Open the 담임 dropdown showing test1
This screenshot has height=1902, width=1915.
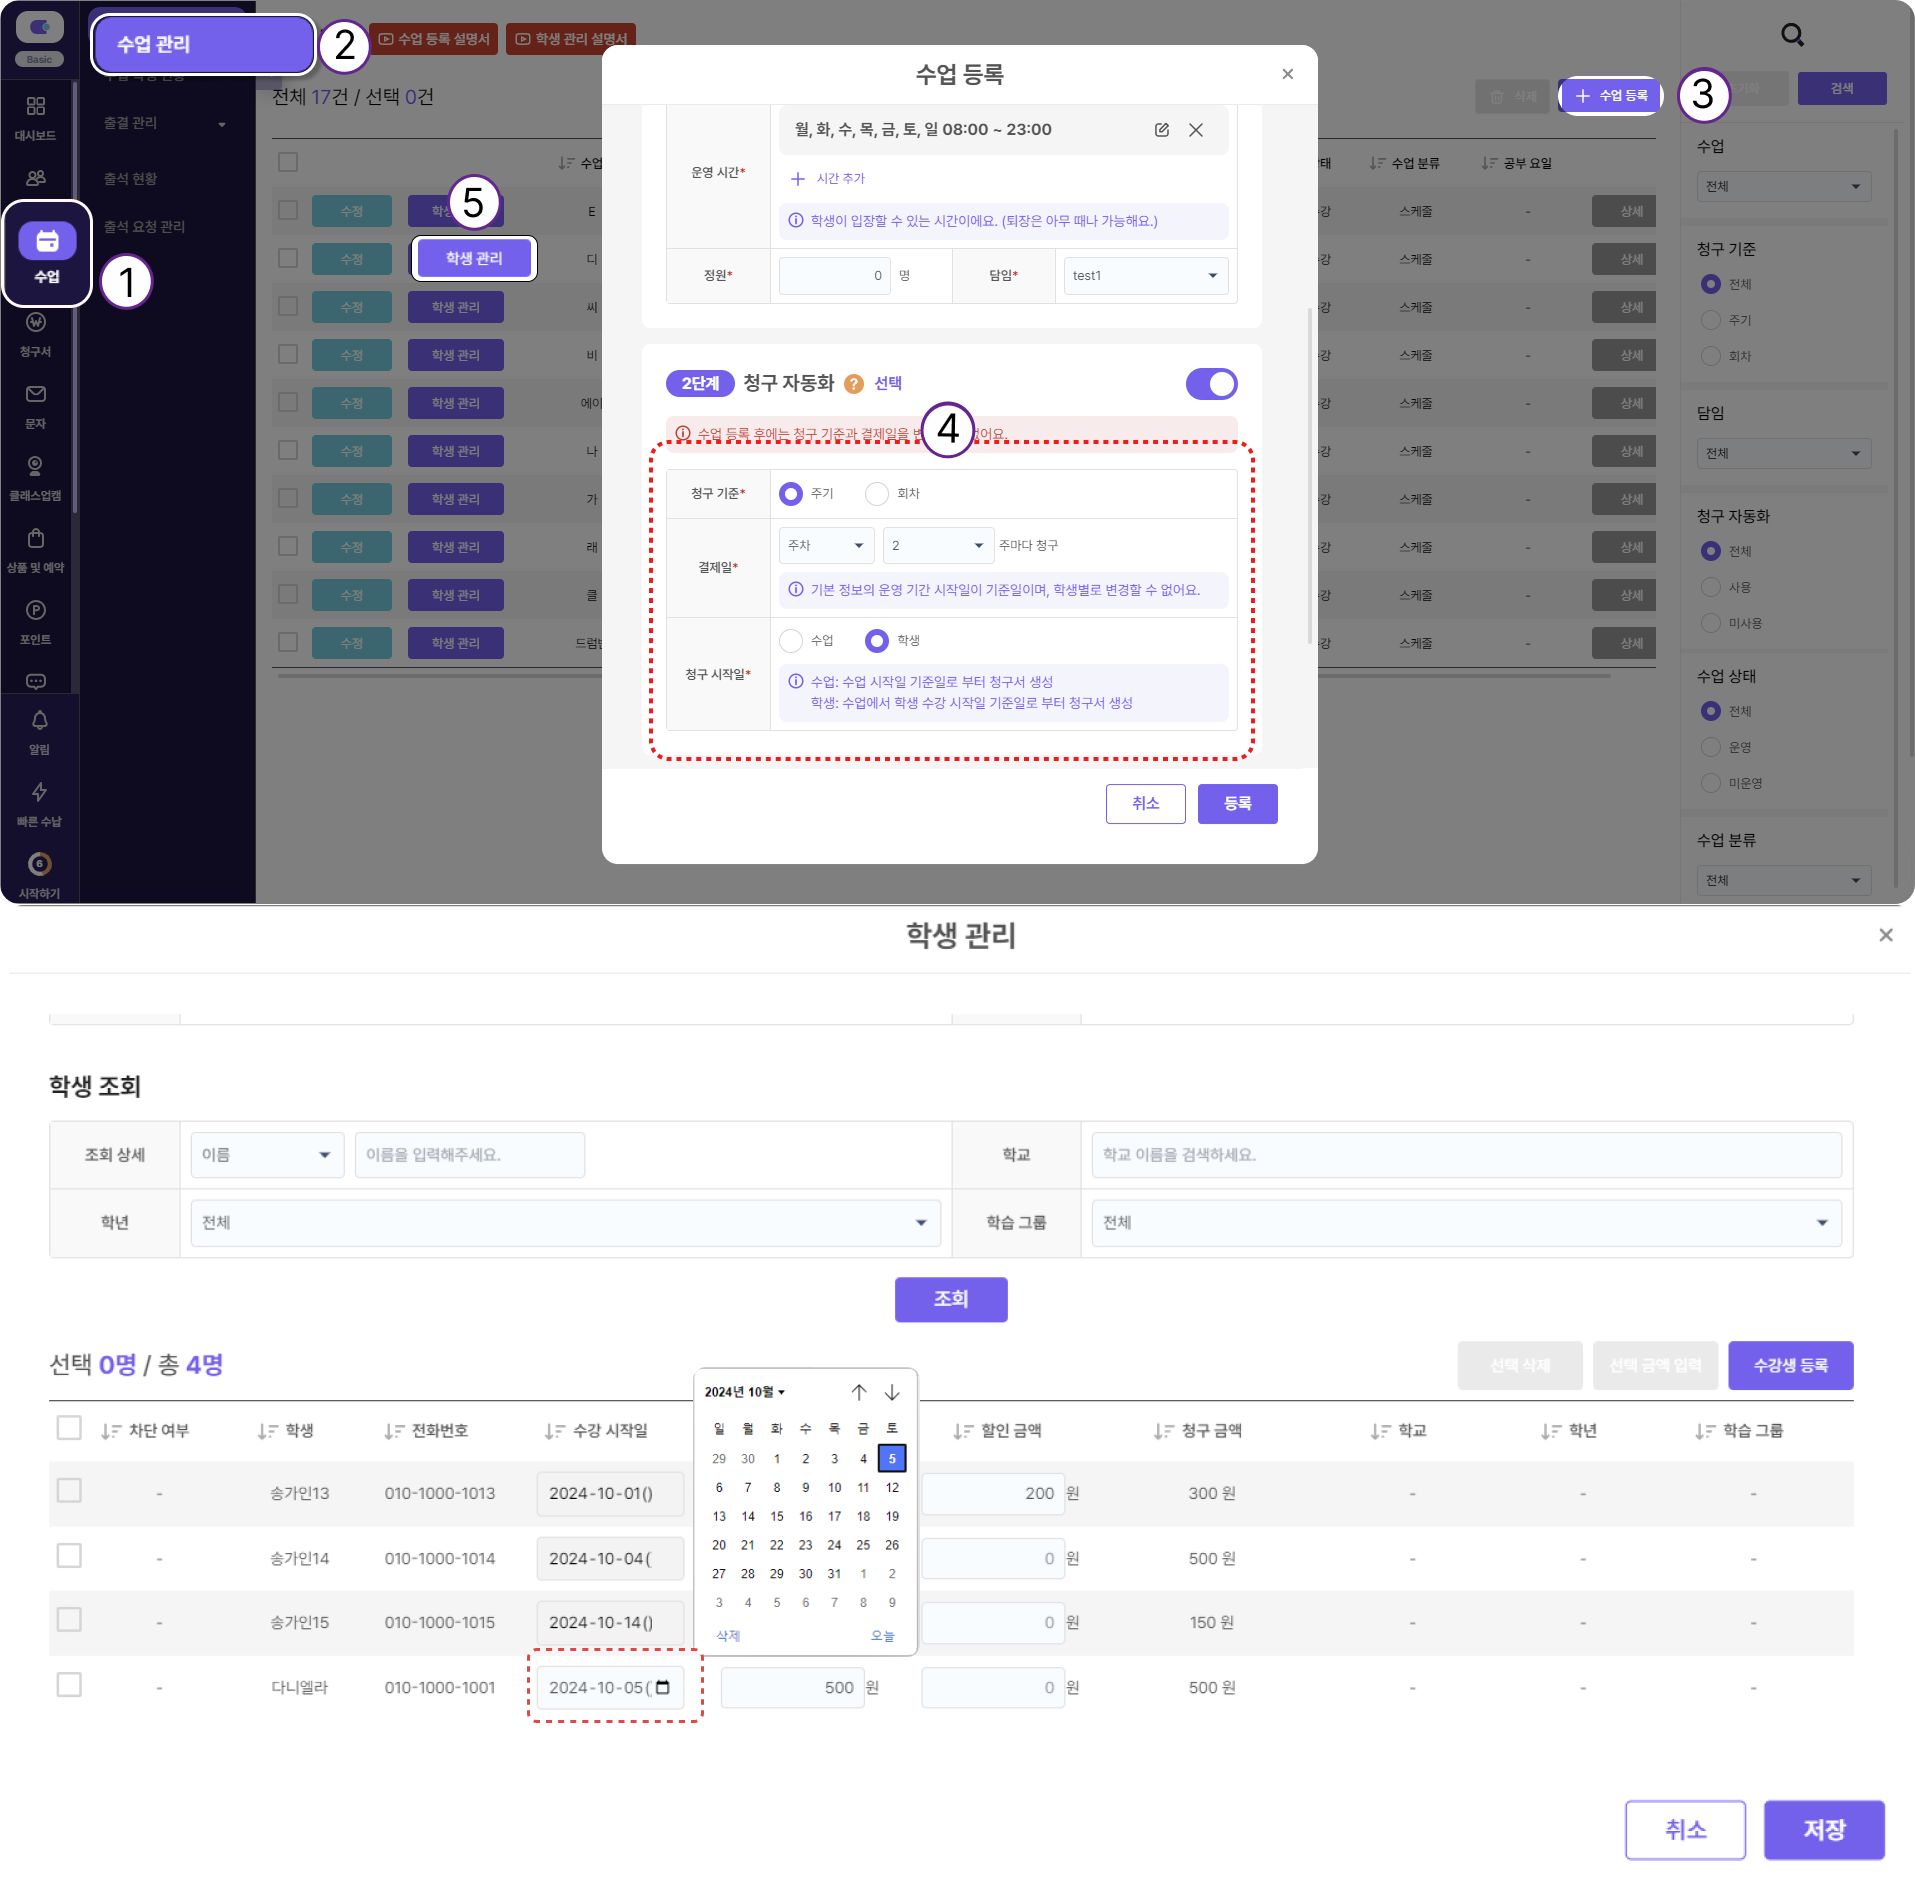pos(1145,276)
